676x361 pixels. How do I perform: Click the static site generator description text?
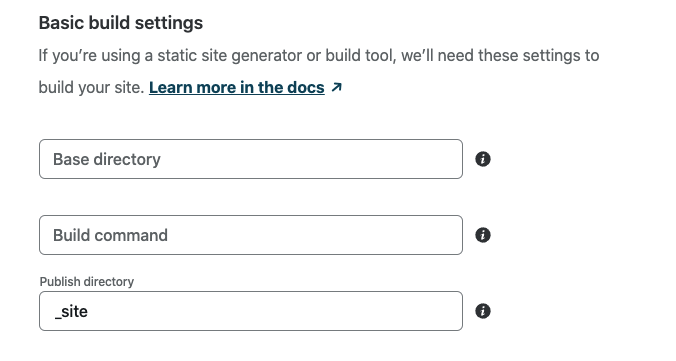tap(319, 56)
